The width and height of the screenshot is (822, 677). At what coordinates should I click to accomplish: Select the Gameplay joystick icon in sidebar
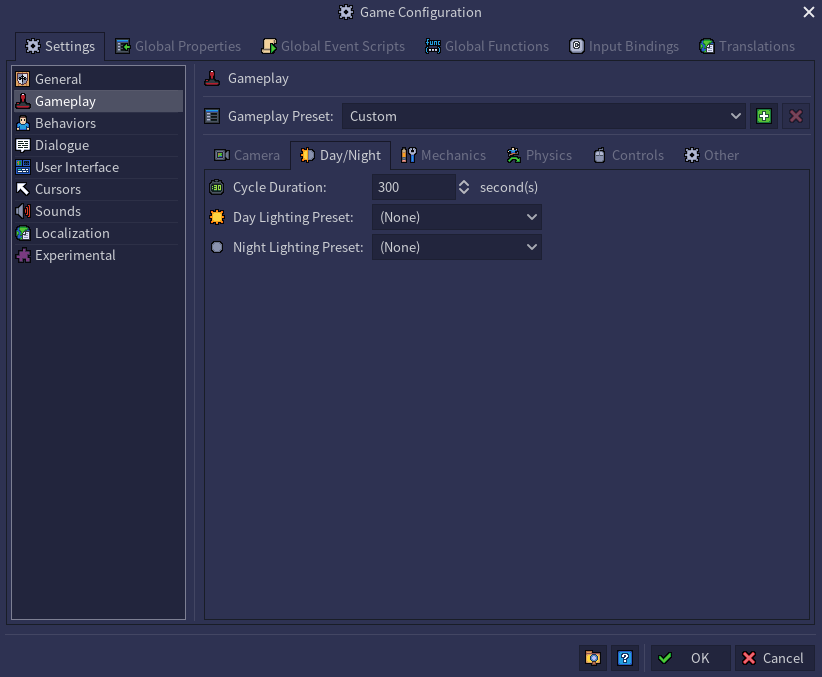click(23, 101)
